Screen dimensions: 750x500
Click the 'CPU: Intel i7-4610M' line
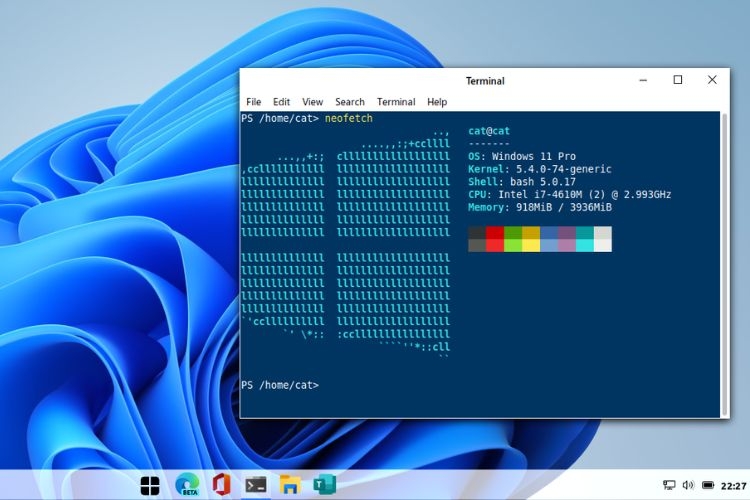click(x=570, y=194)
